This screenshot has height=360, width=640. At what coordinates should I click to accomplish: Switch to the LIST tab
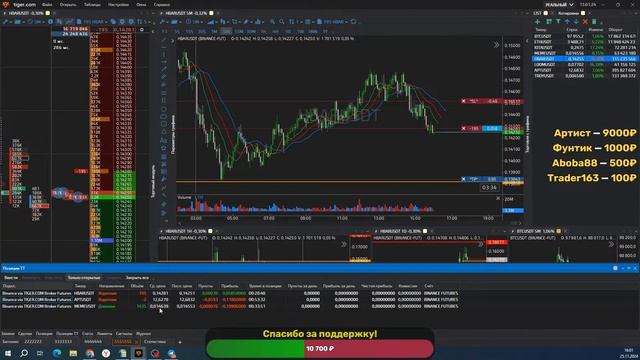[x=538, y=13]
